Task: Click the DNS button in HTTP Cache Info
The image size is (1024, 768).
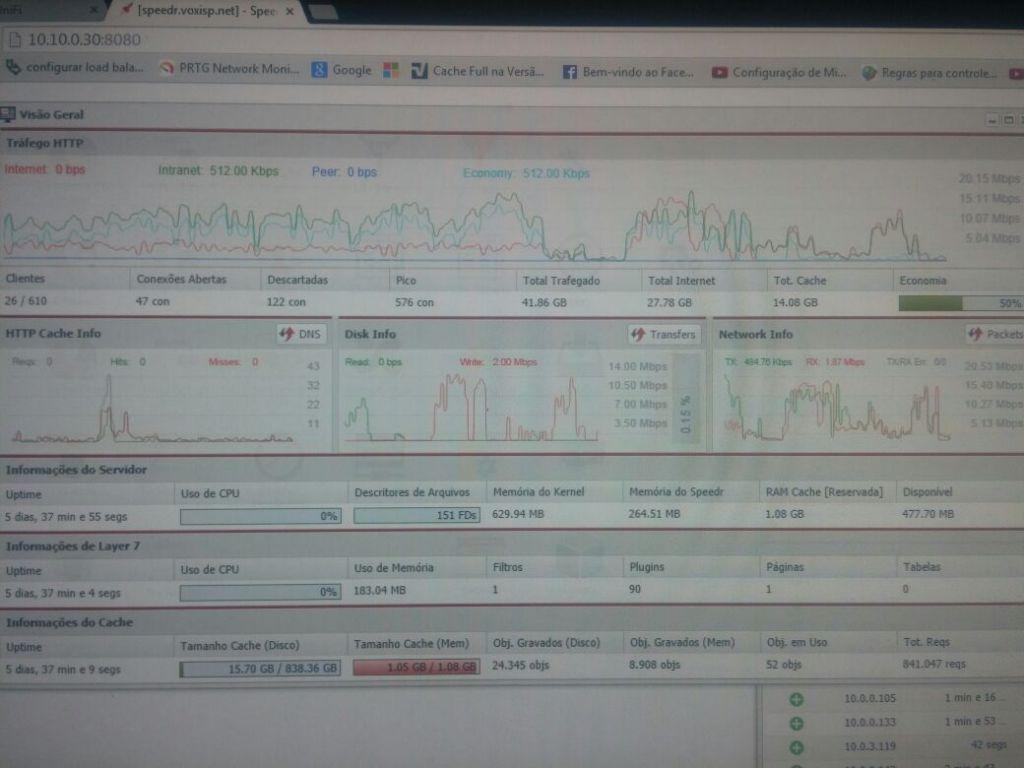Action: pyautogui.click(x=302, y=334)
